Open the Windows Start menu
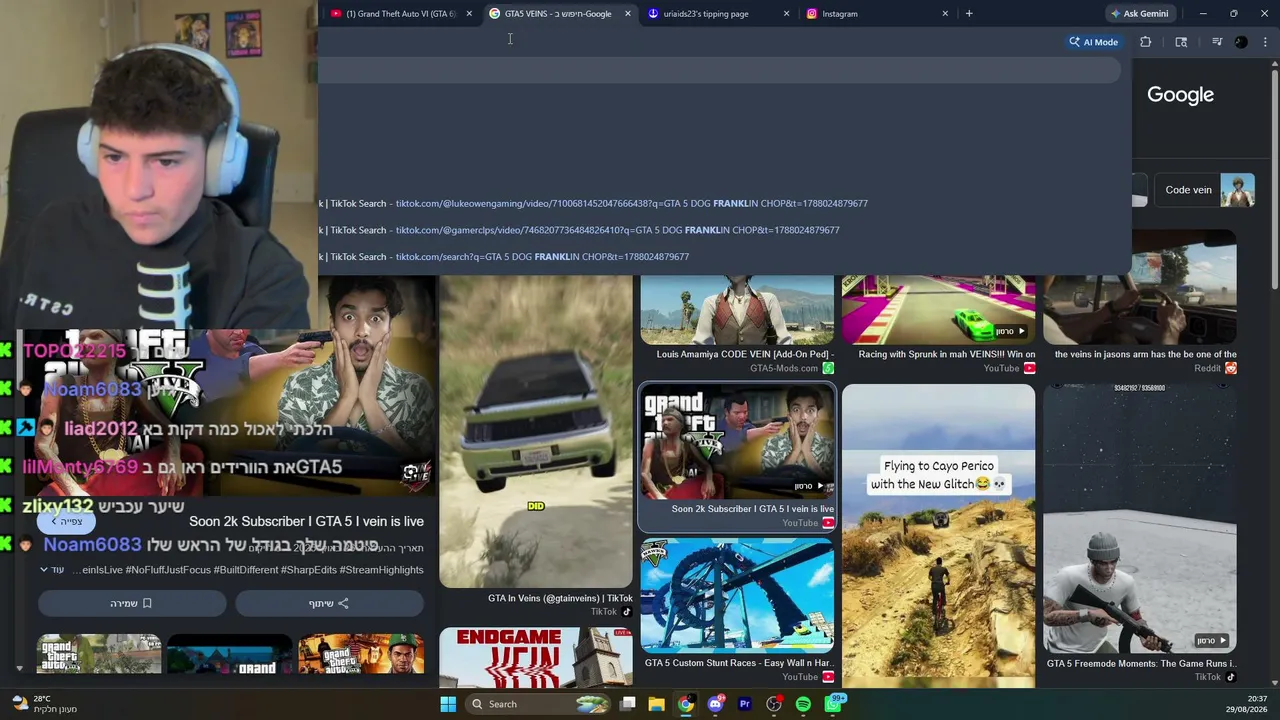Screen dimensions: 1280x720 point(448,704)
